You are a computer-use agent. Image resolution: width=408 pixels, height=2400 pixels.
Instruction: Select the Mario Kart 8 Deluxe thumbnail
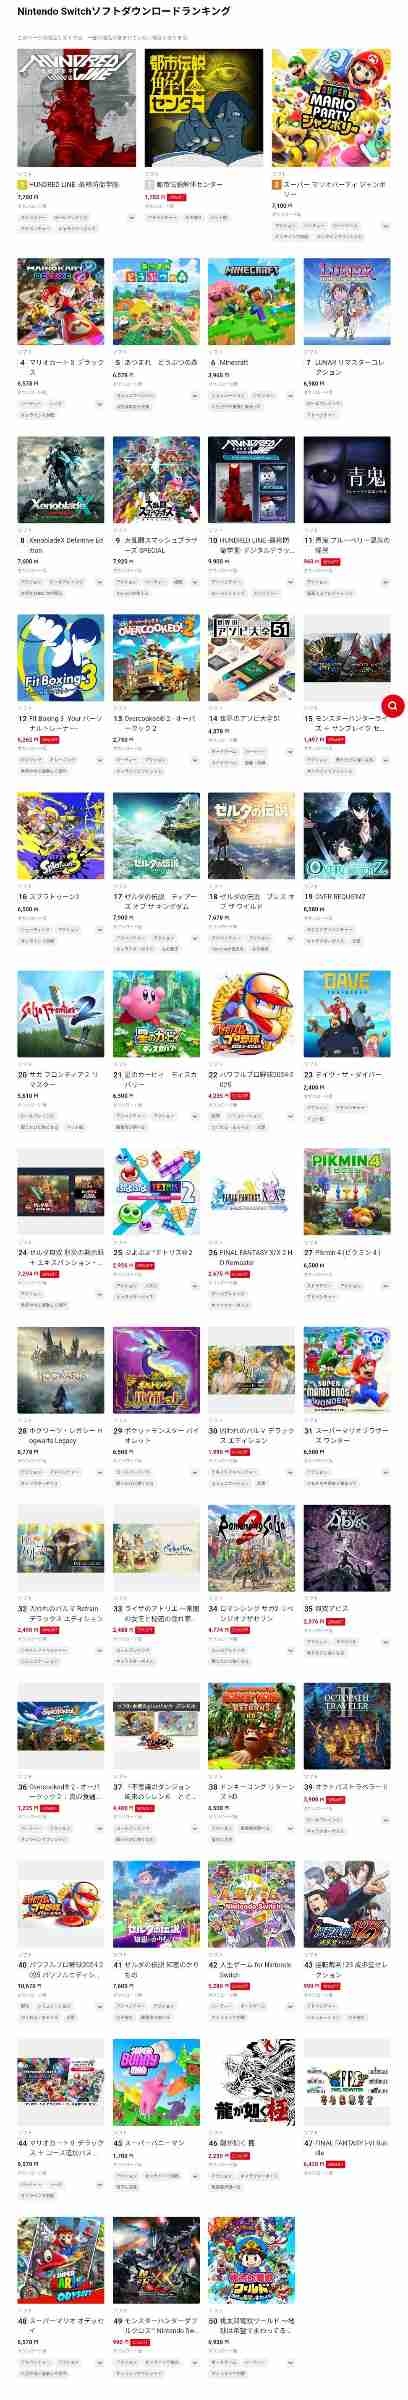point(60,302)
